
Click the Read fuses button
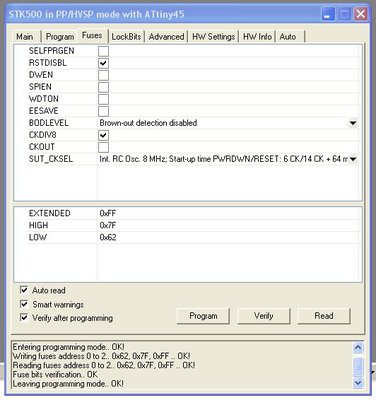324,316
